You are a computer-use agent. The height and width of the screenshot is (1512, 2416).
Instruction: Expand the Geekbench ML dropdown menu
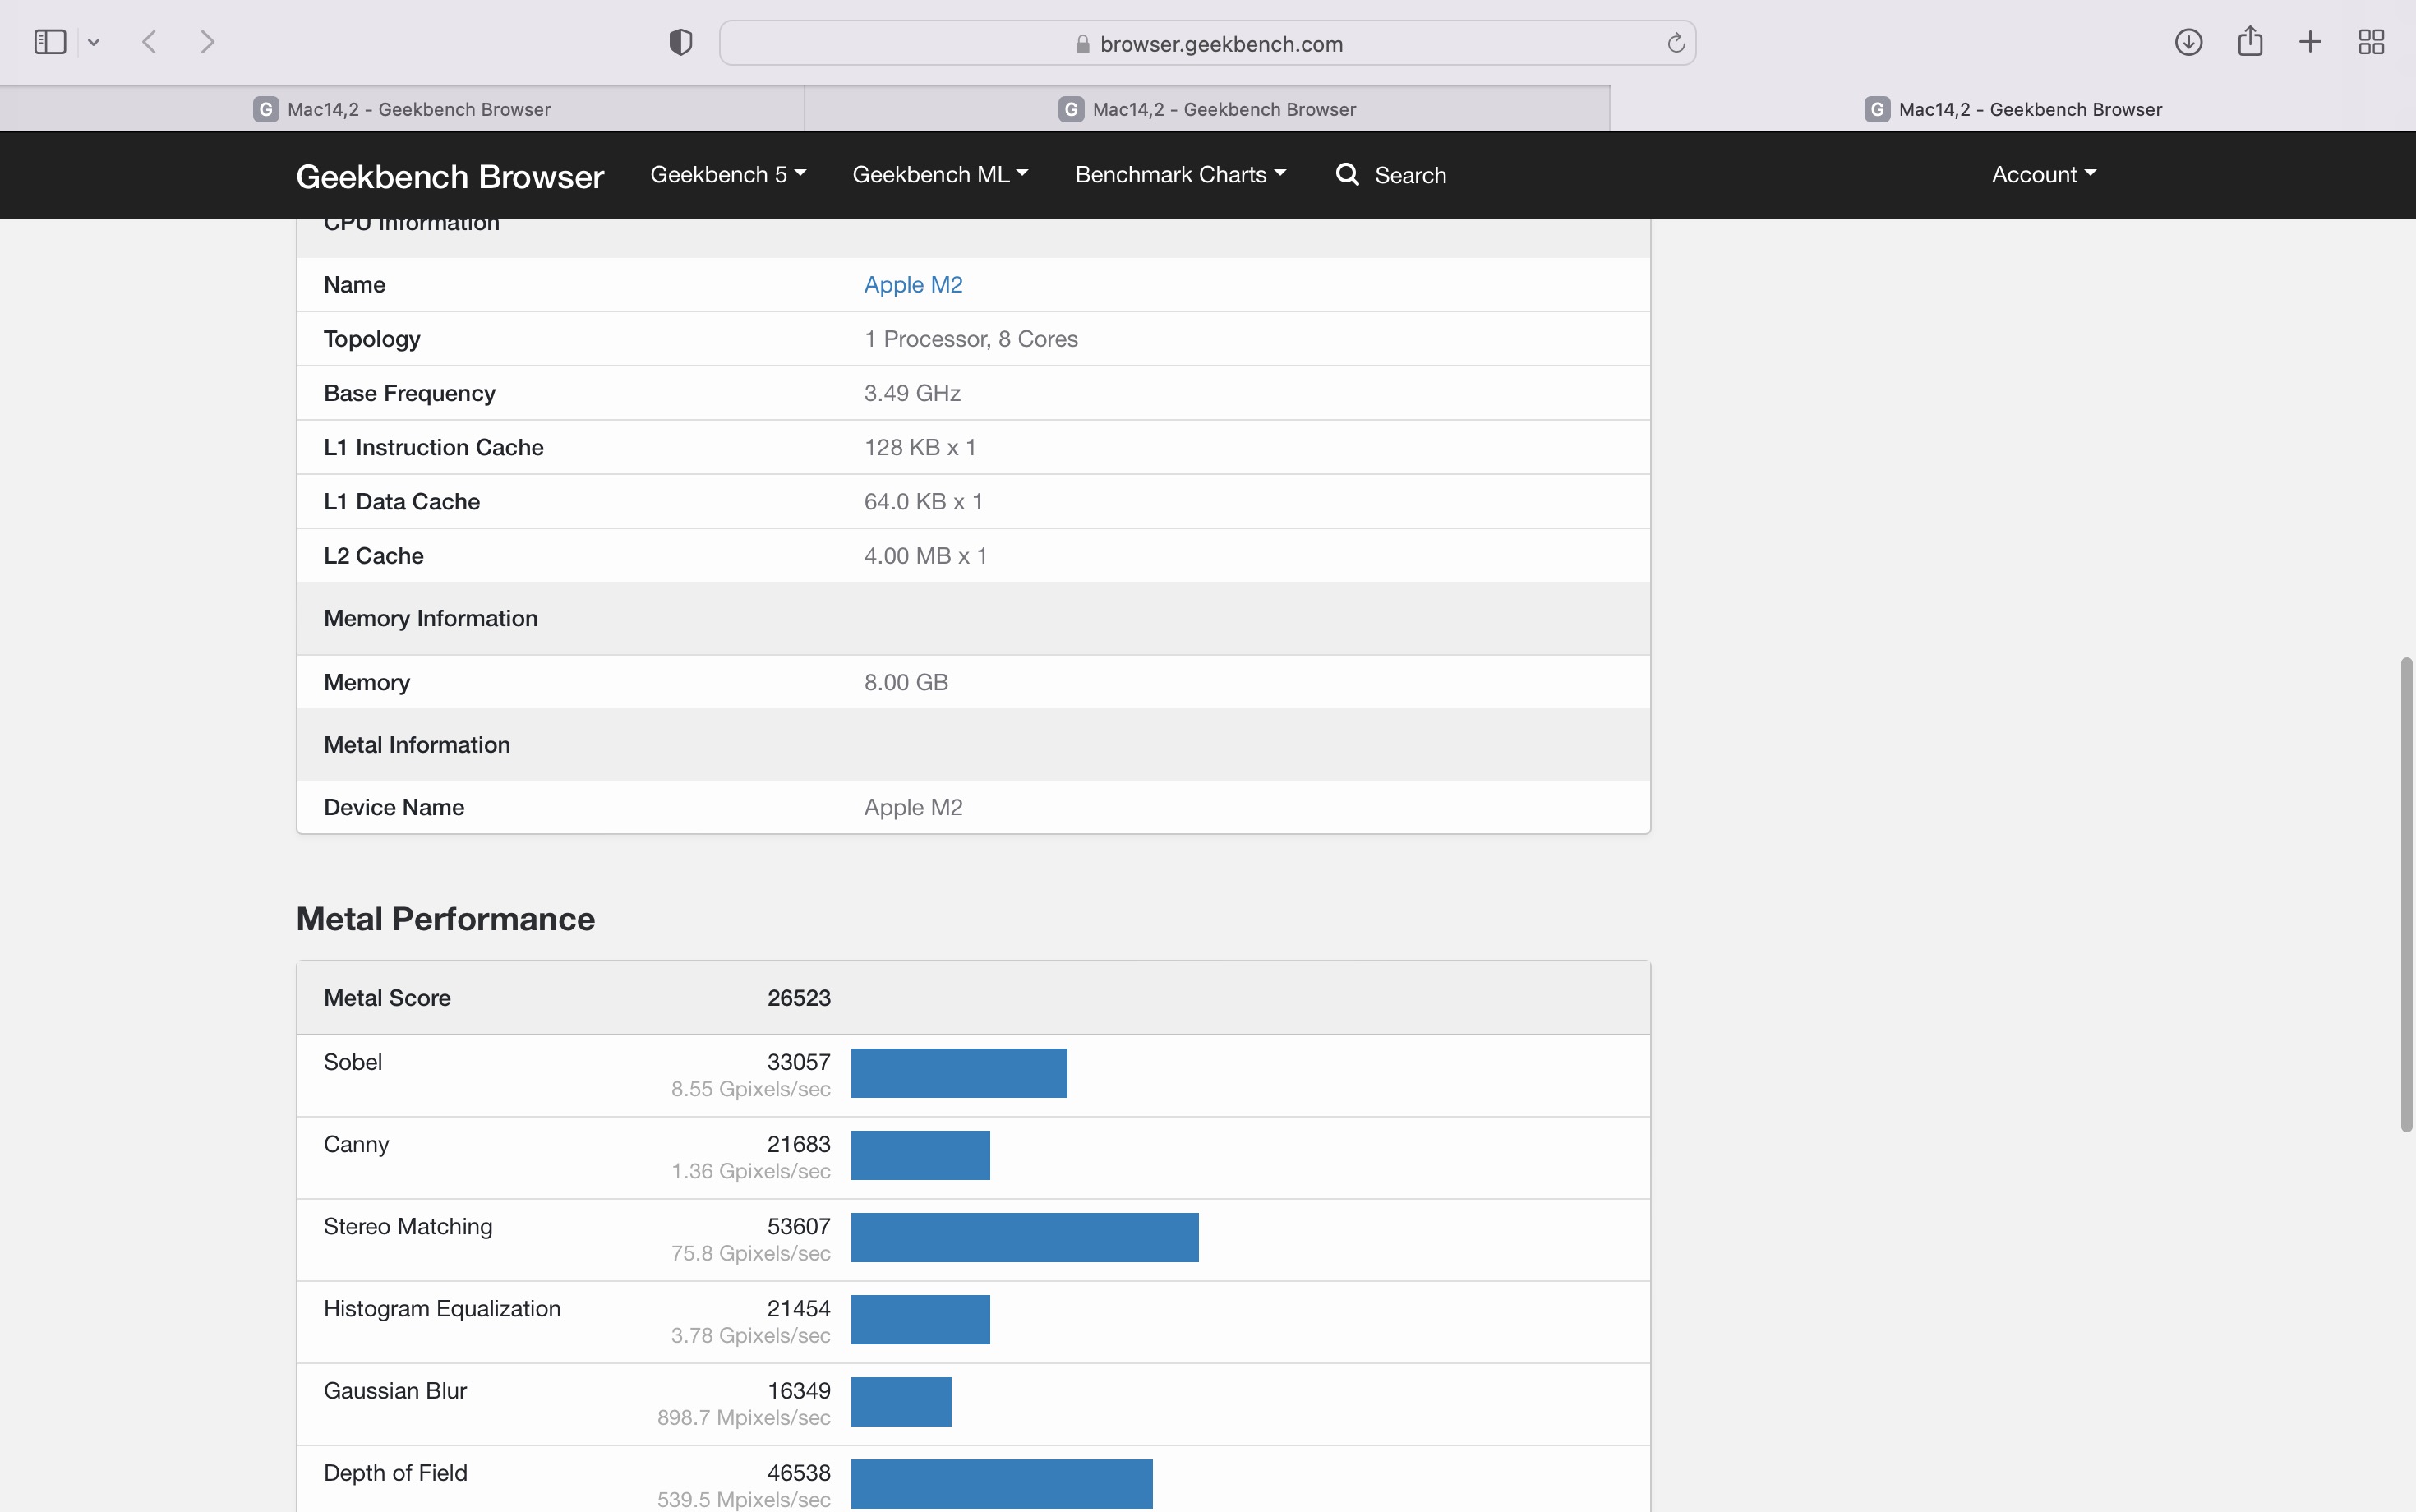[940, 175]
